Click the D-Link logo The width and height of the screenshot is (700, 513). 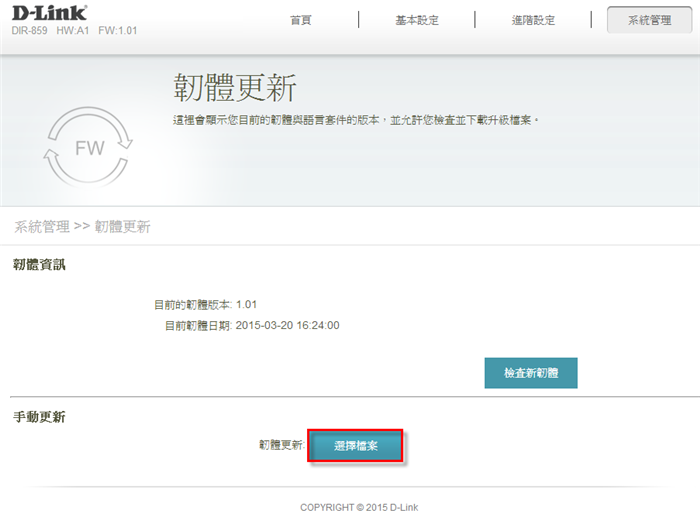click(x=49, y=13)
